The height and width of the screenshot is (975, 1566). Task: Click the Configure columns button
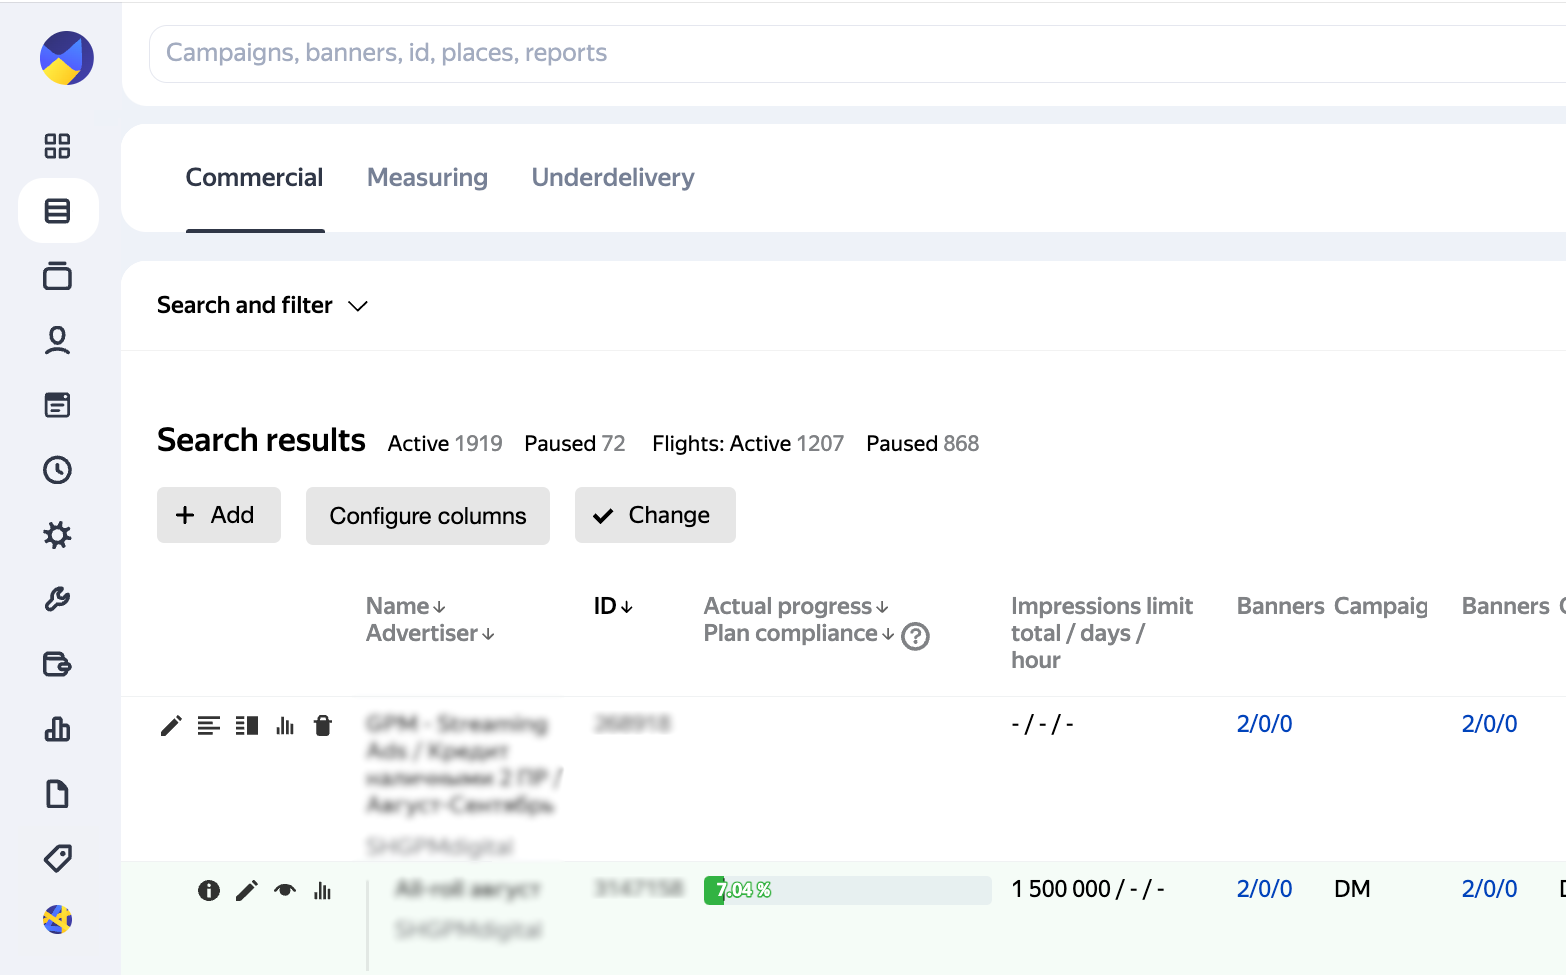coord(427,516)
